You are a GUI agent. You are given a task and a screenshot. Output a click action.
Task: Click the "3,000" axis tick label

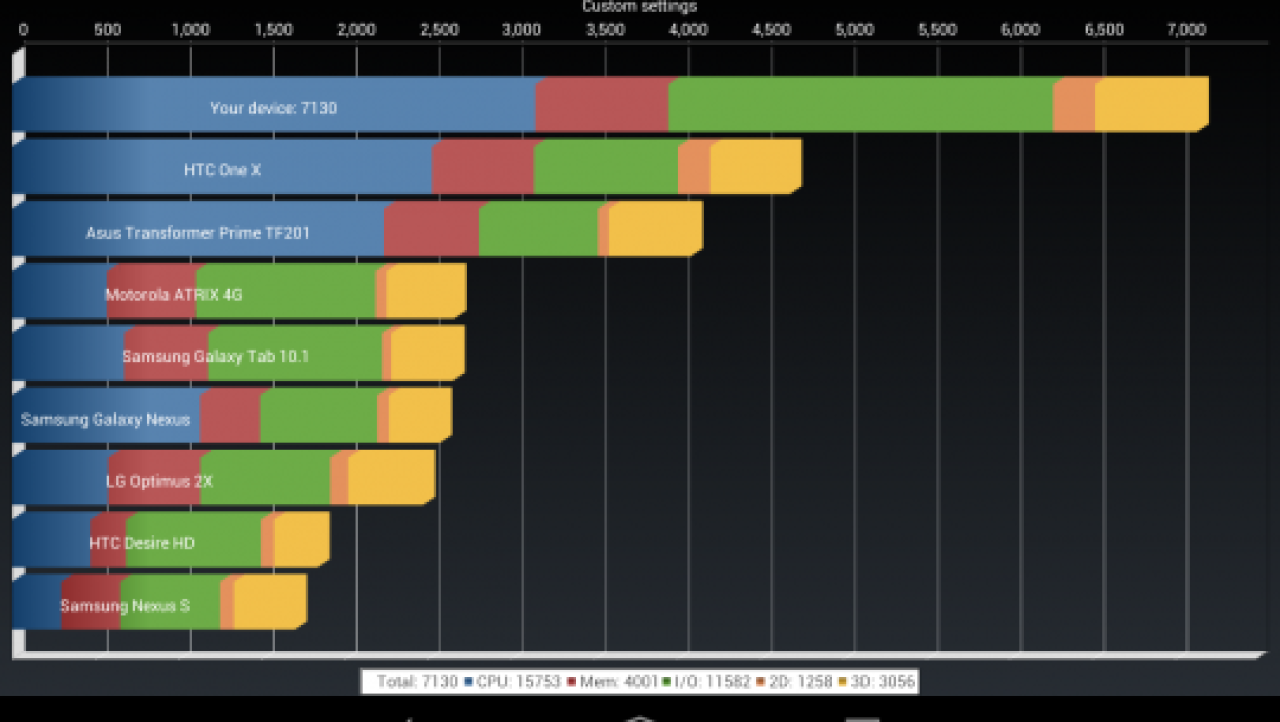point(522,30)
